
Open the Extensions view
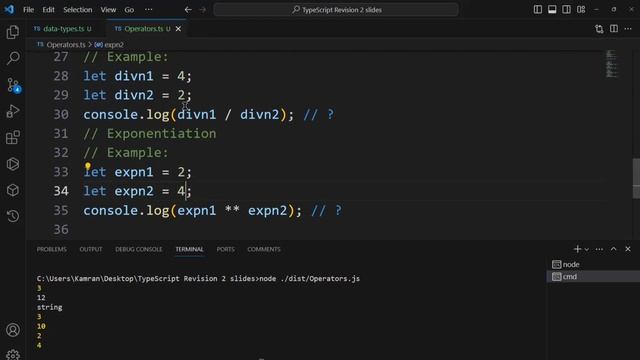(13, 138)
